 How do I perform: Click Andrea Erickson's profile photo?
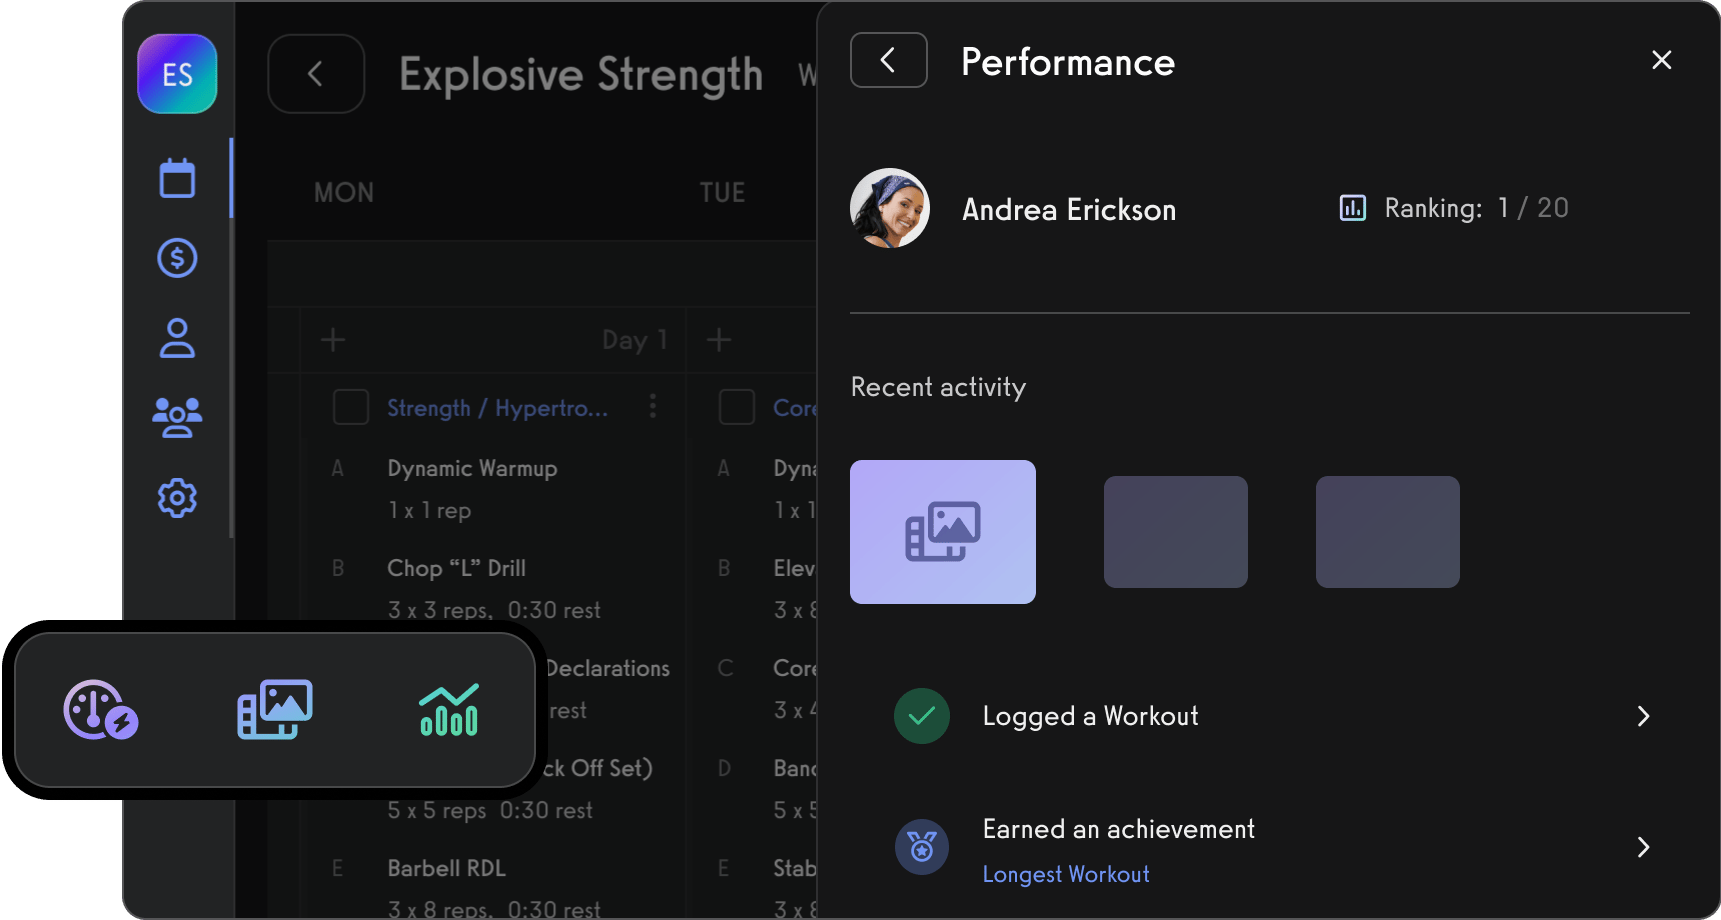click(x=889, y=209)
